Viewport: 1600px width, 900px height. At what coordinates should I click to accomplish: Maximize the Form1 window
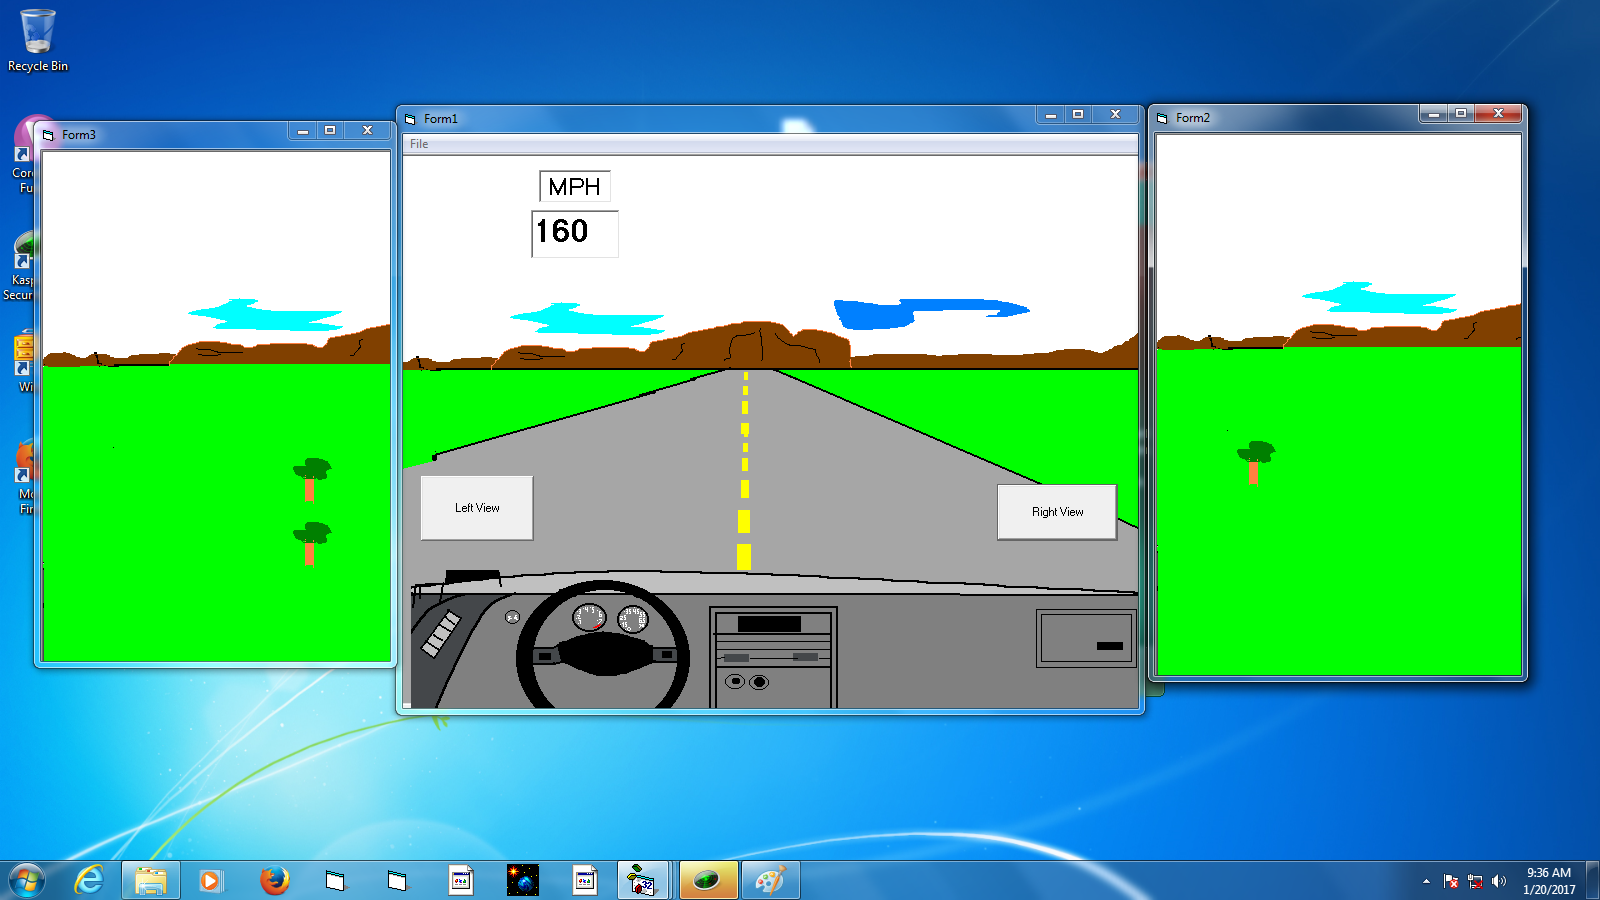pos(1078,115)
